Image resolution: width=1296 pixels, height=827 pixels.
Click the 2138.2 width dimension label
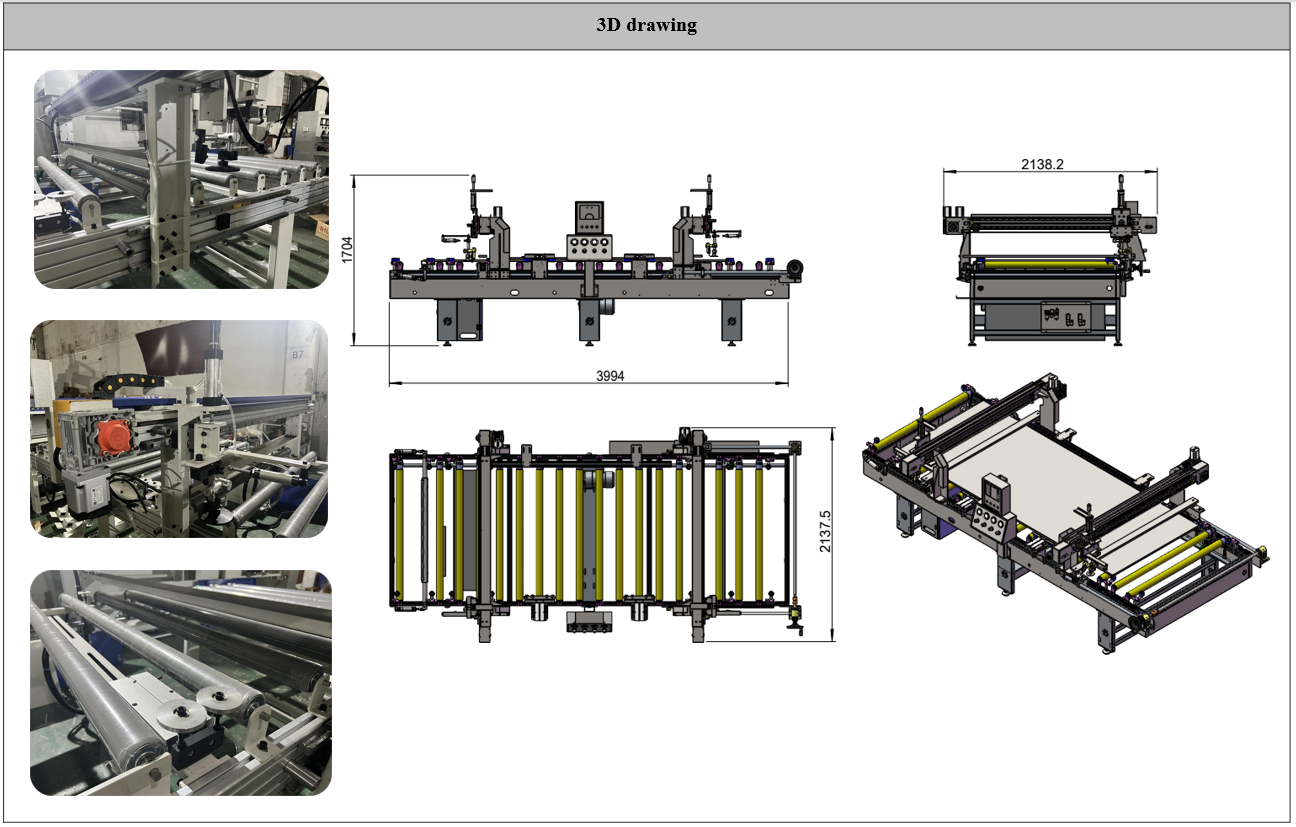pyautogui.click(x=1041, y=164)
